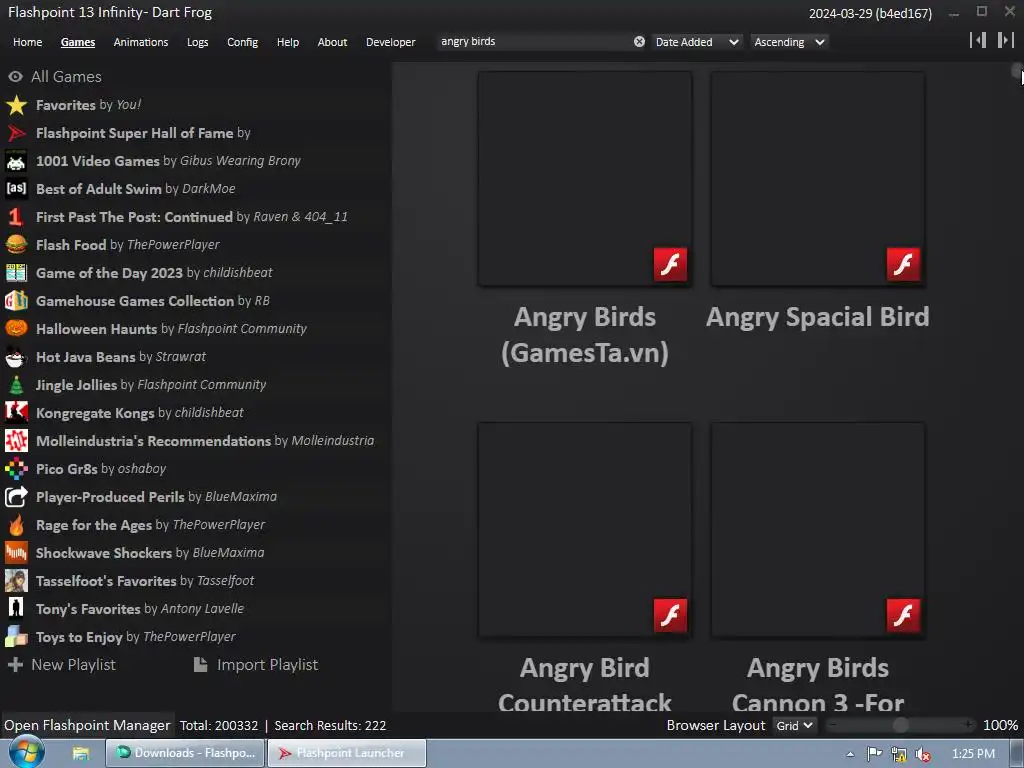Image resolution: width=1024 pixels, height=768 pixels.
Task: Open the Date Added sort dropdown
Action: 697,42
